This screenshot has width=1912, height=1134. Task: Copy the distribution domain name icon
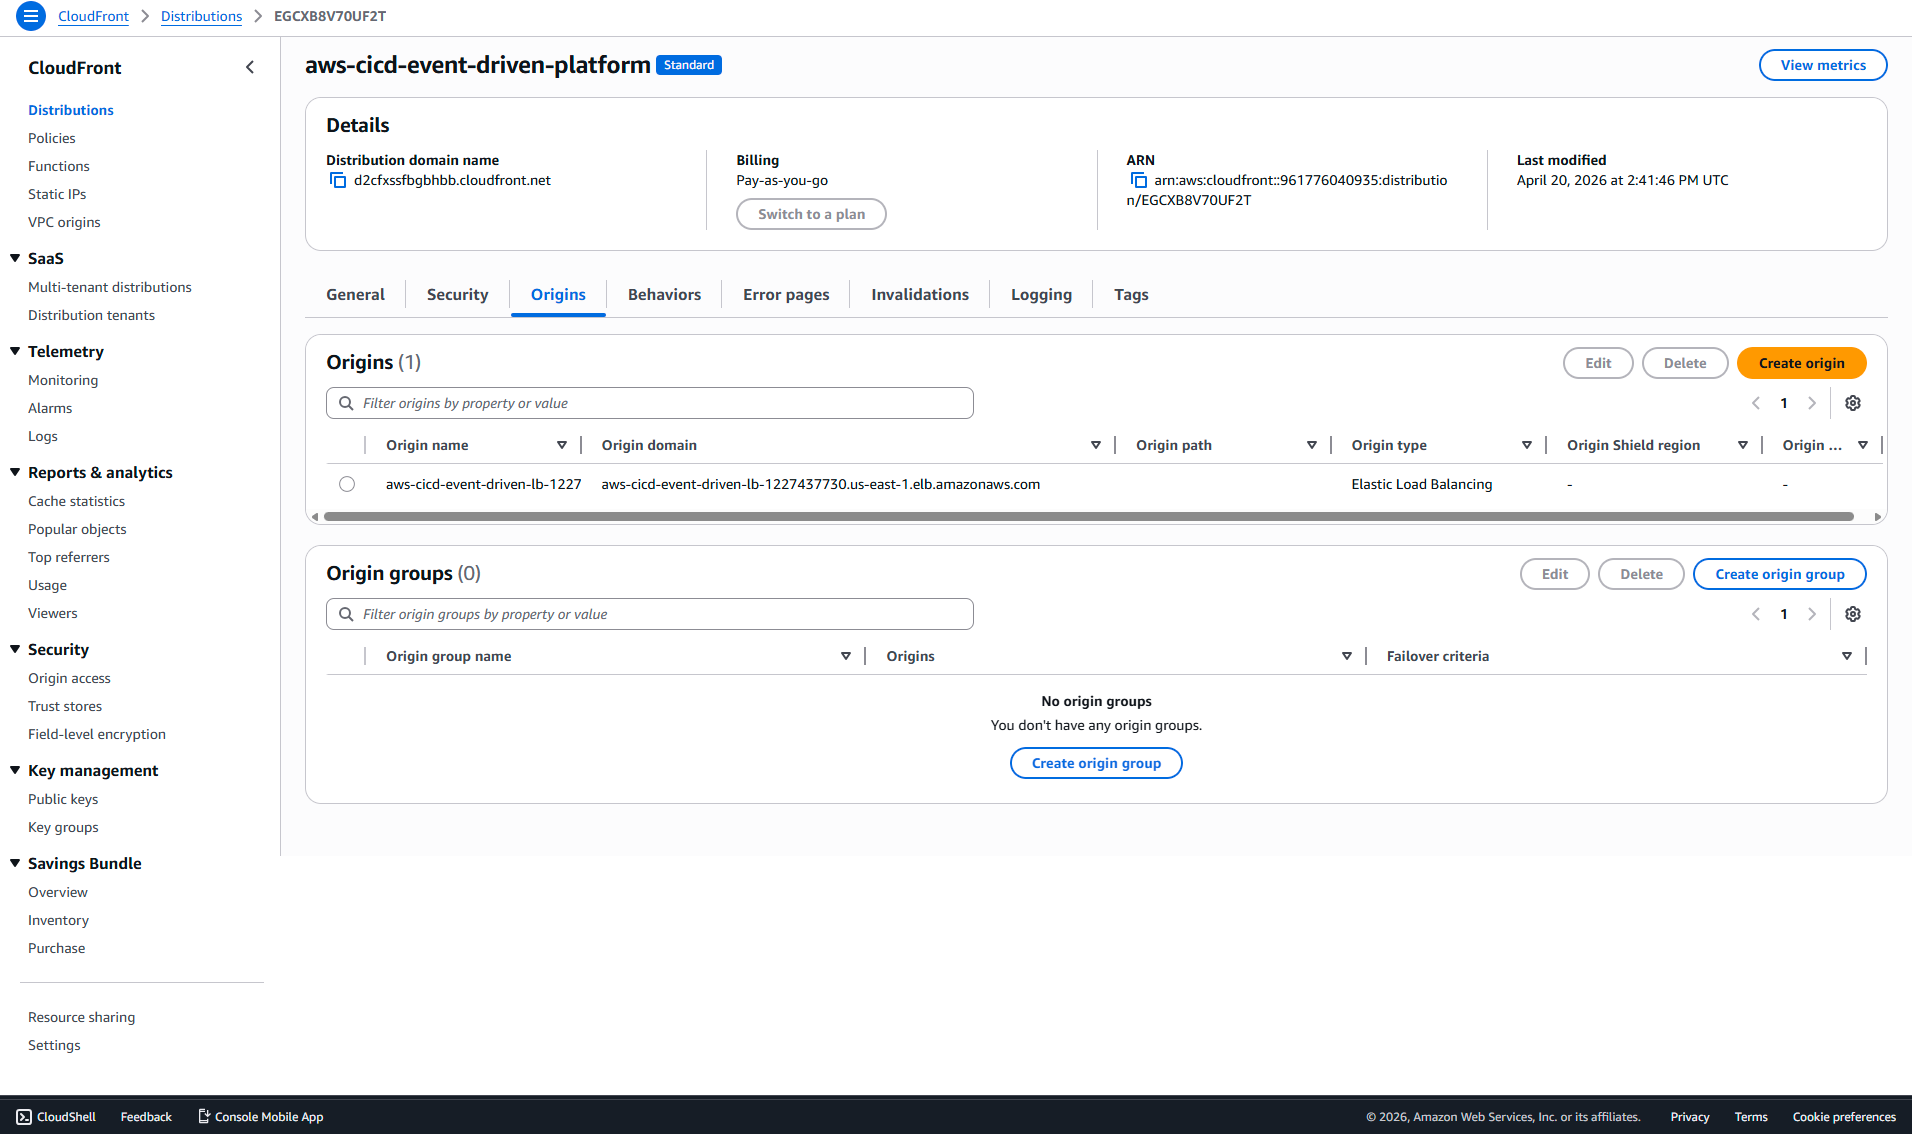[x=338, y=180]
